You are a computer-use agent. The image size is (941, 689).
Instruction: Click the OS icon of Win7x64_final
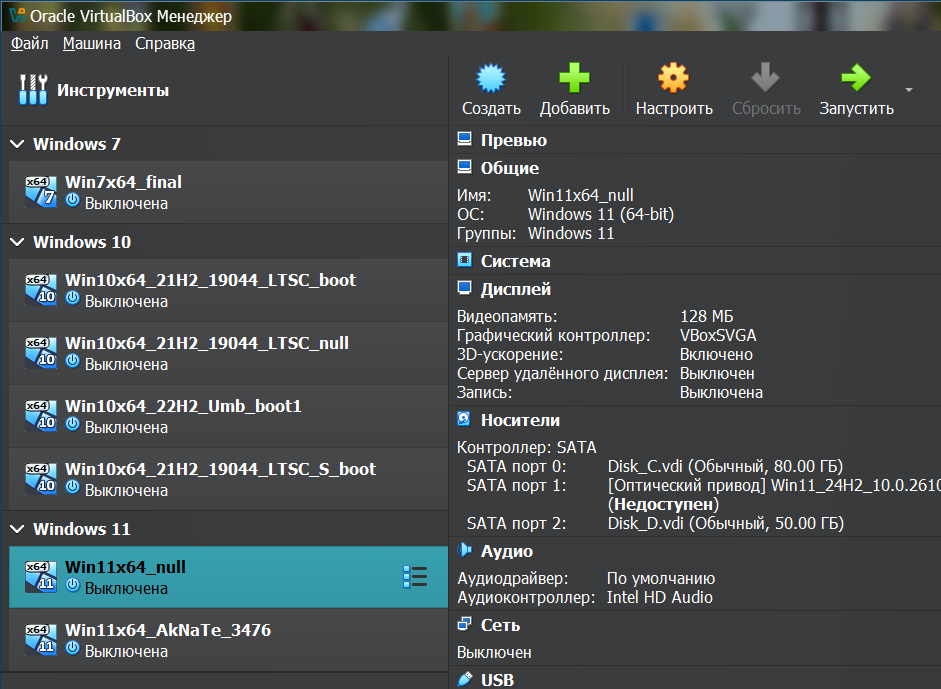pyautogui.click(x=41, y=192)
